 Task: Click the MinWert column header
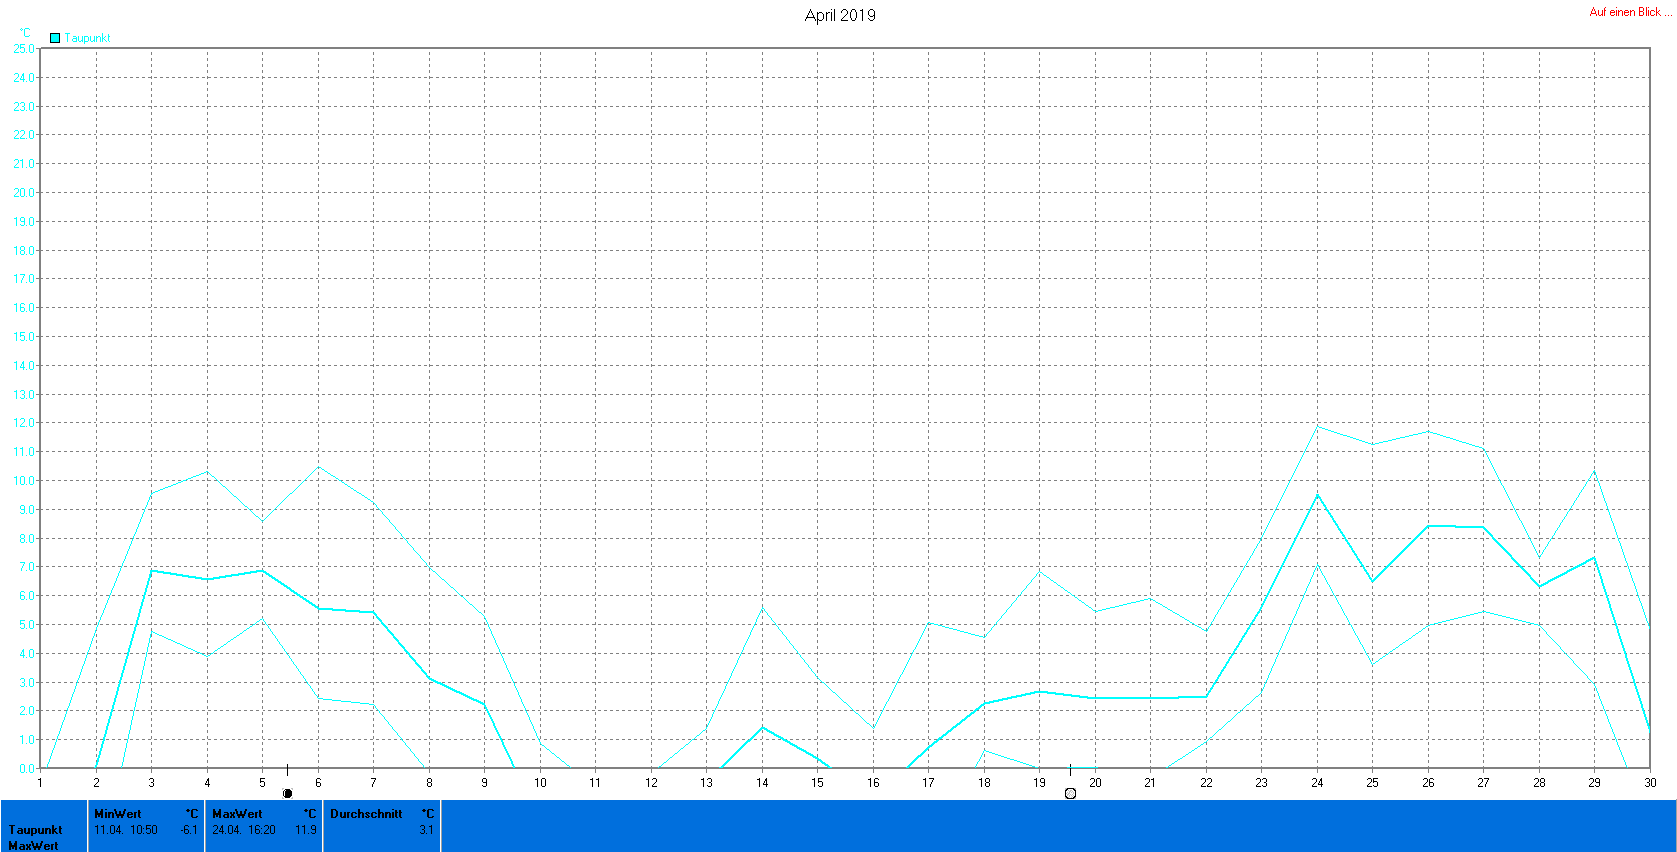coord(118,814)
